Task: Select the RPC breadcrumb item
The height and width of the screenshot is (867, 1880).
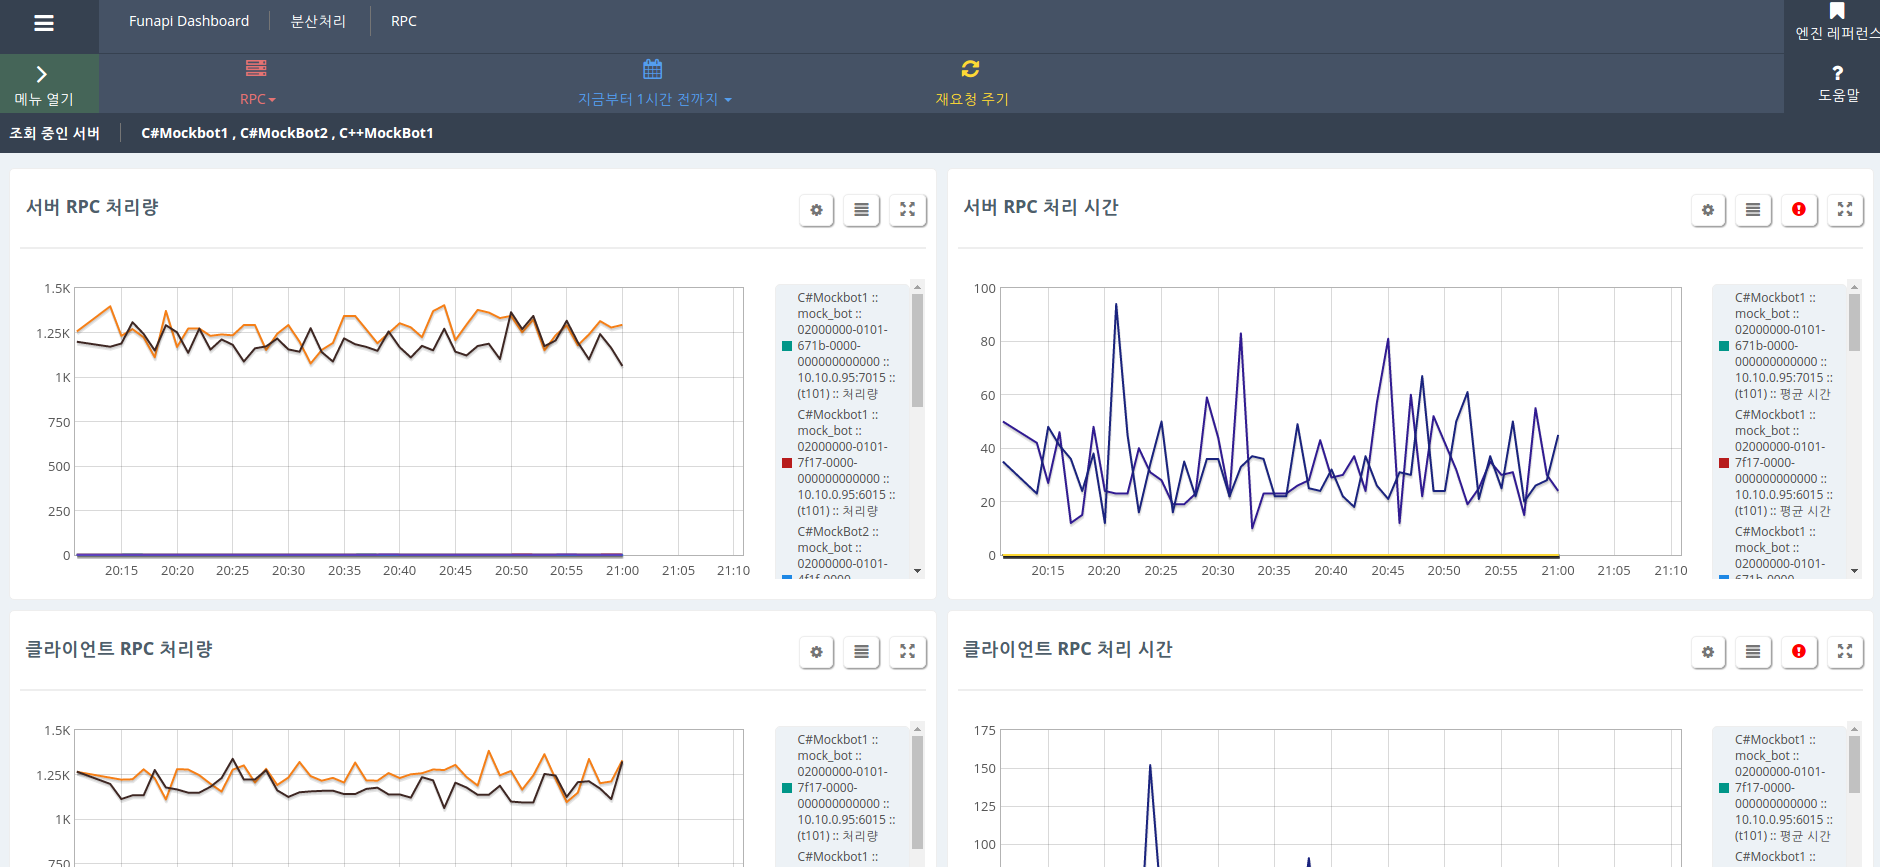Action: (404, 21)
